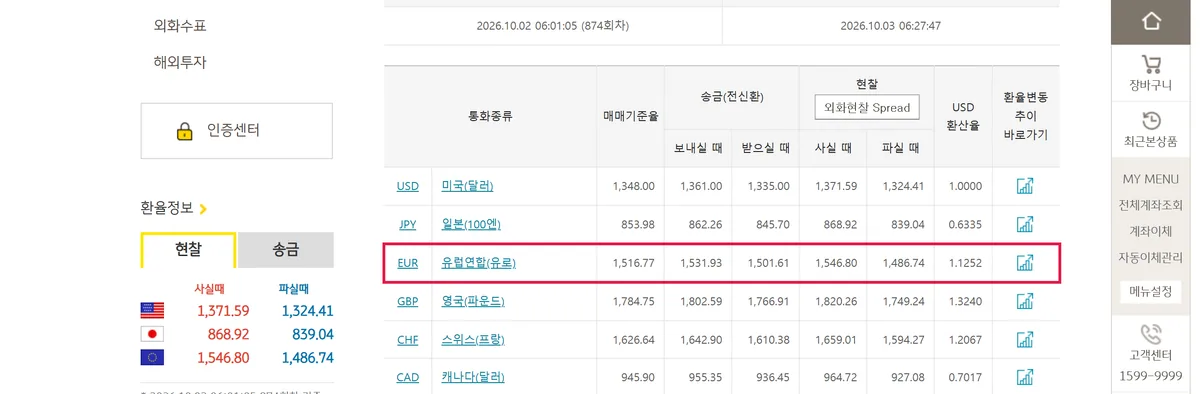The height and width of the screenshot is (394, 1200).
Task: Open exchange rate trend chart for JPY
Action: click(1024, 224)
